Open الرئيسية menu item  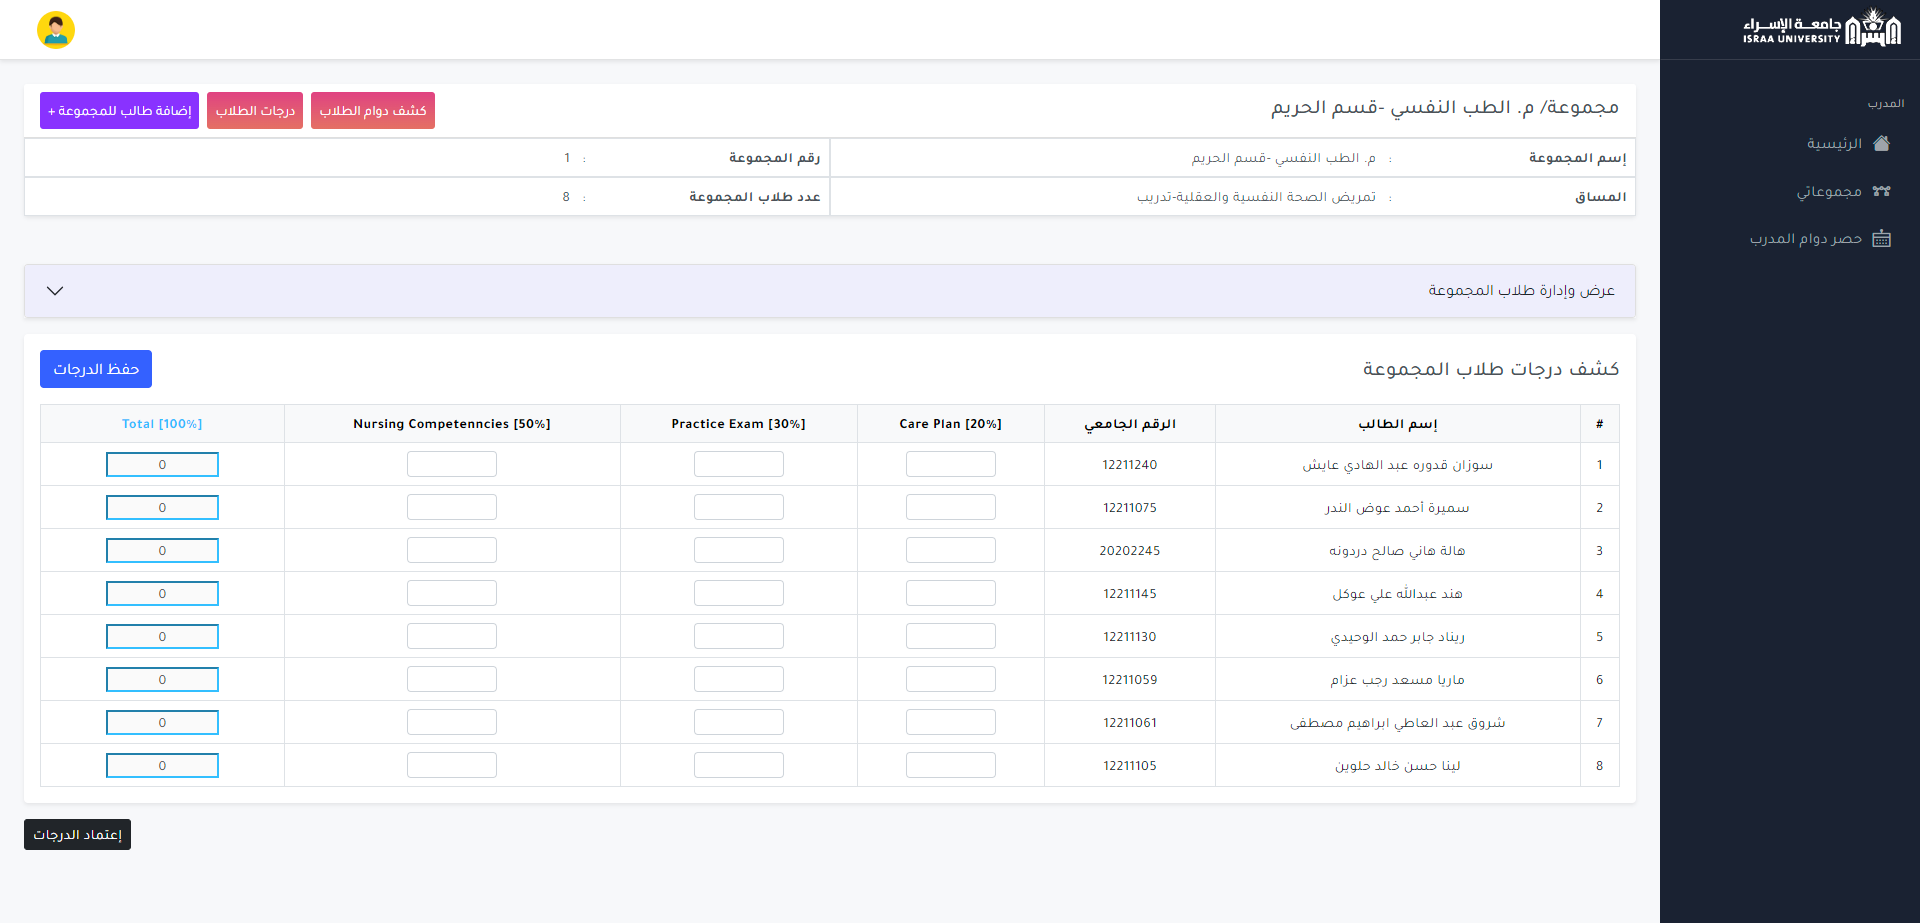point(1833,143)
